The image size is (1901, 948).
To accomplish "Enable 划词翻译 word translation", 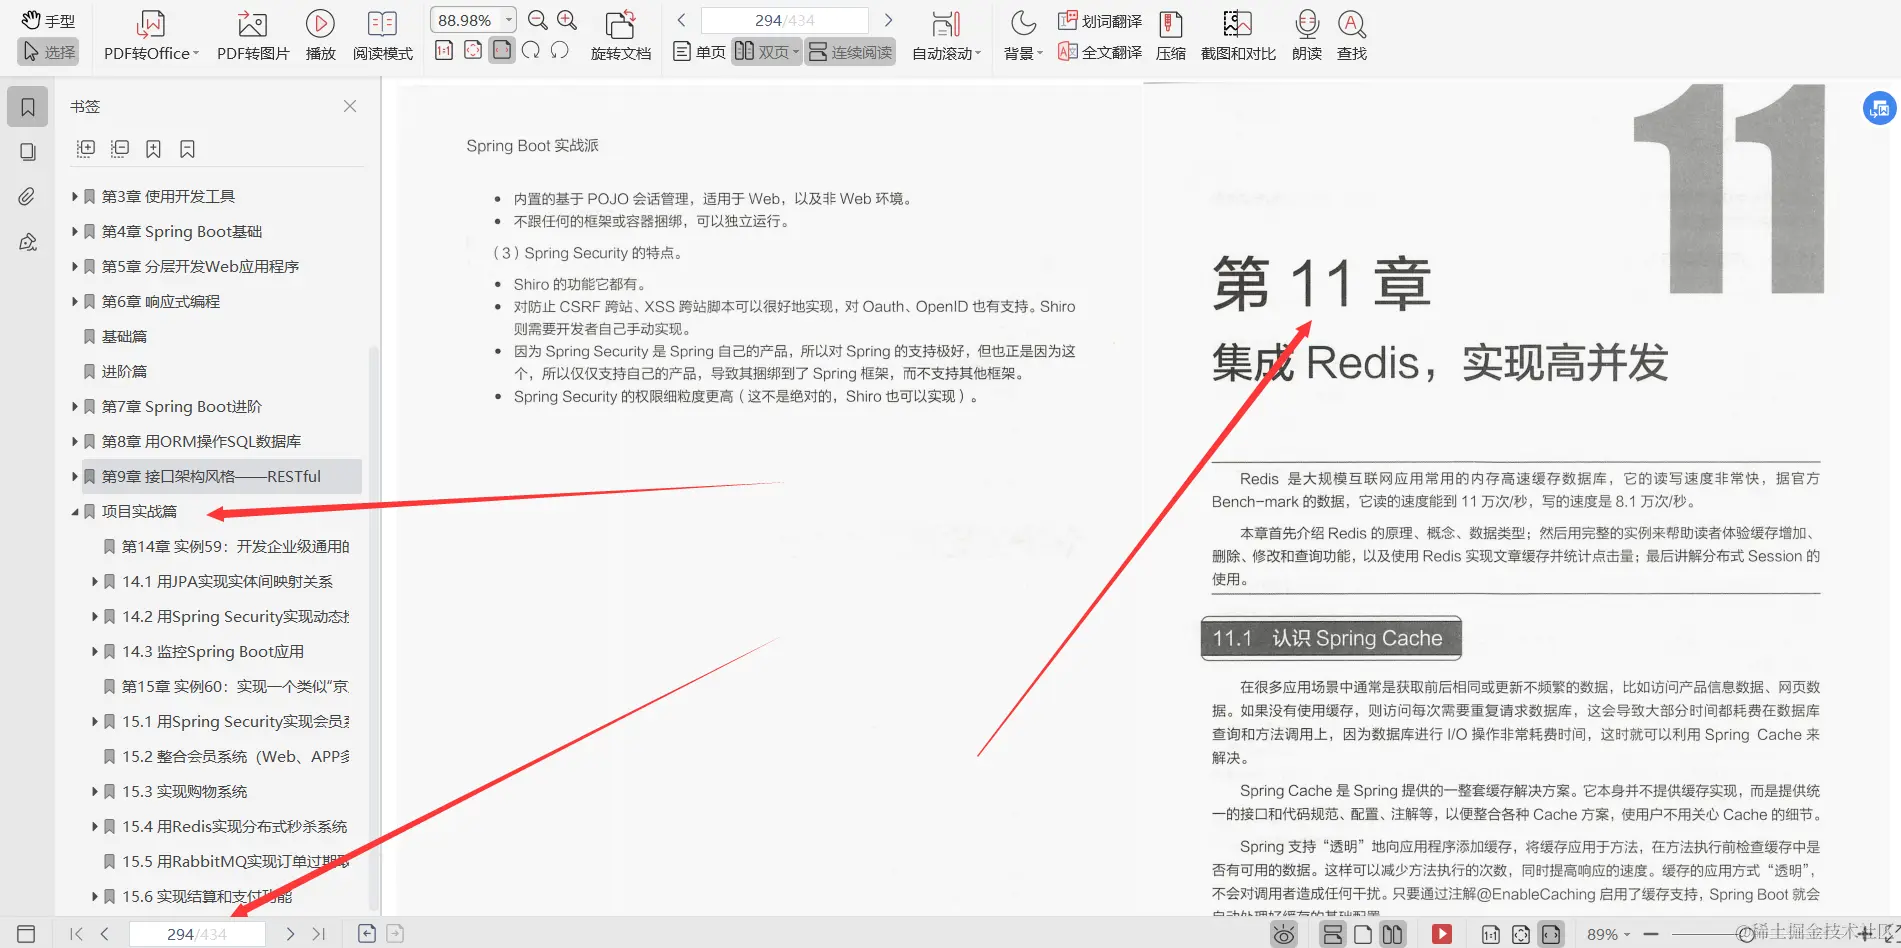I will [1100, 20].
